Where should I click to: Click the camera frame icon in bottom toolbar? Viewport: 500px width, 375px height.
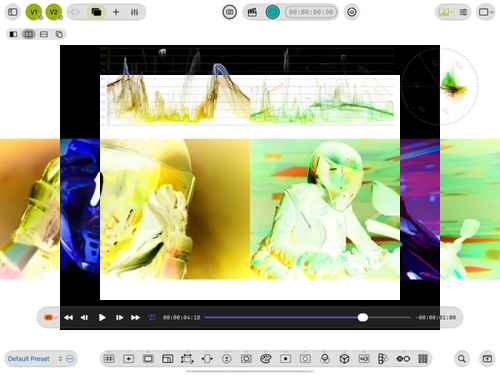point(246,359)
